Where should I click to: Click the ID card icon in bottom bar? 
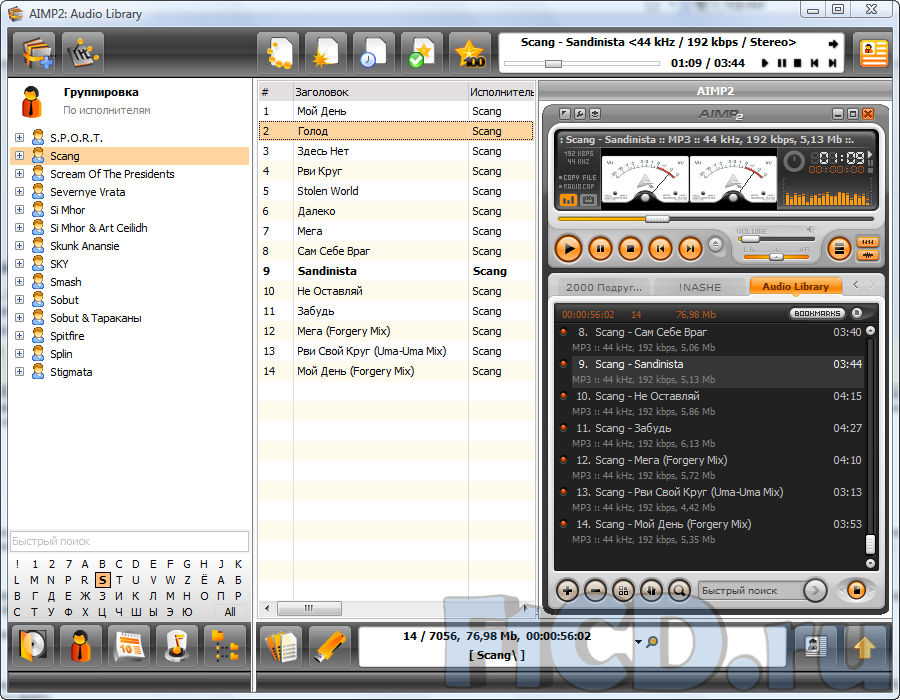tap(816, 647)
